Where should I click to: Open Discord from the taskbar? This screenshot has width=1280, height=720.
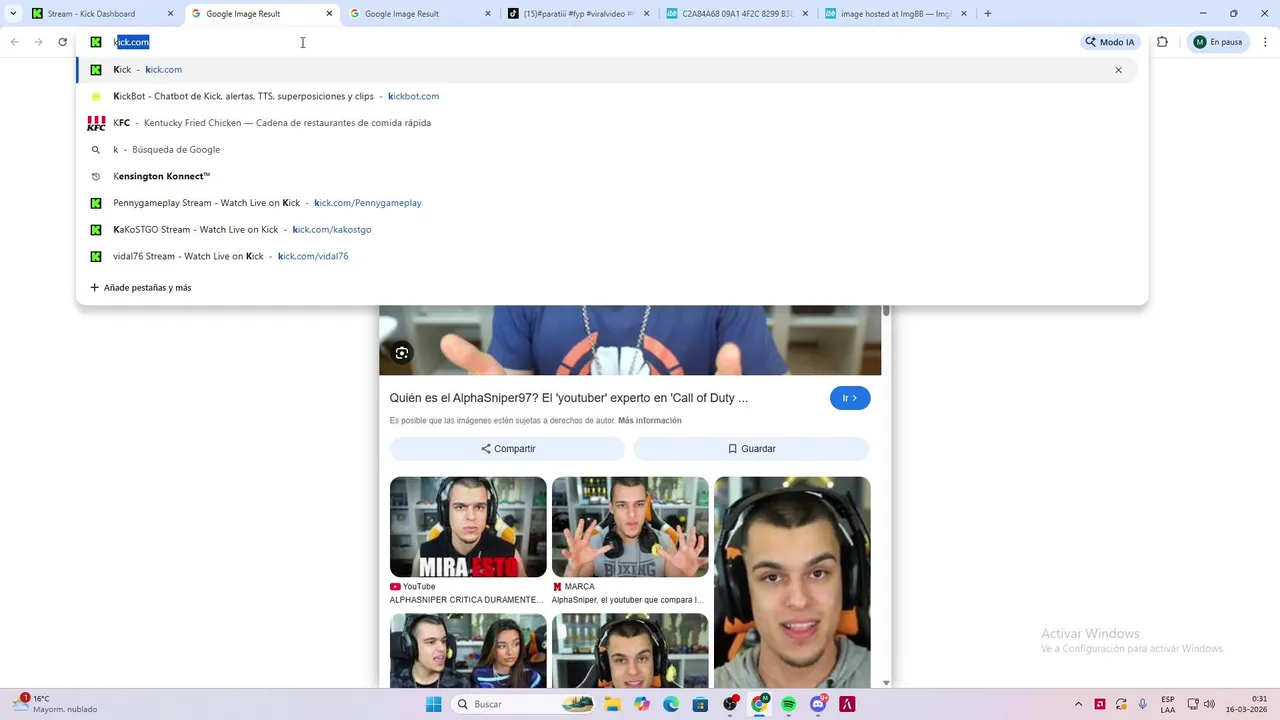[818, 704]
